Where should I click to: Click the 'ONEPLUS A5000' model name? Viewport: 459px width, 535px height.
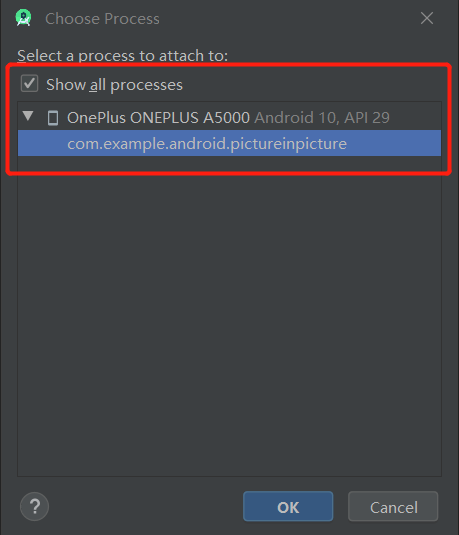pos(190,118)
